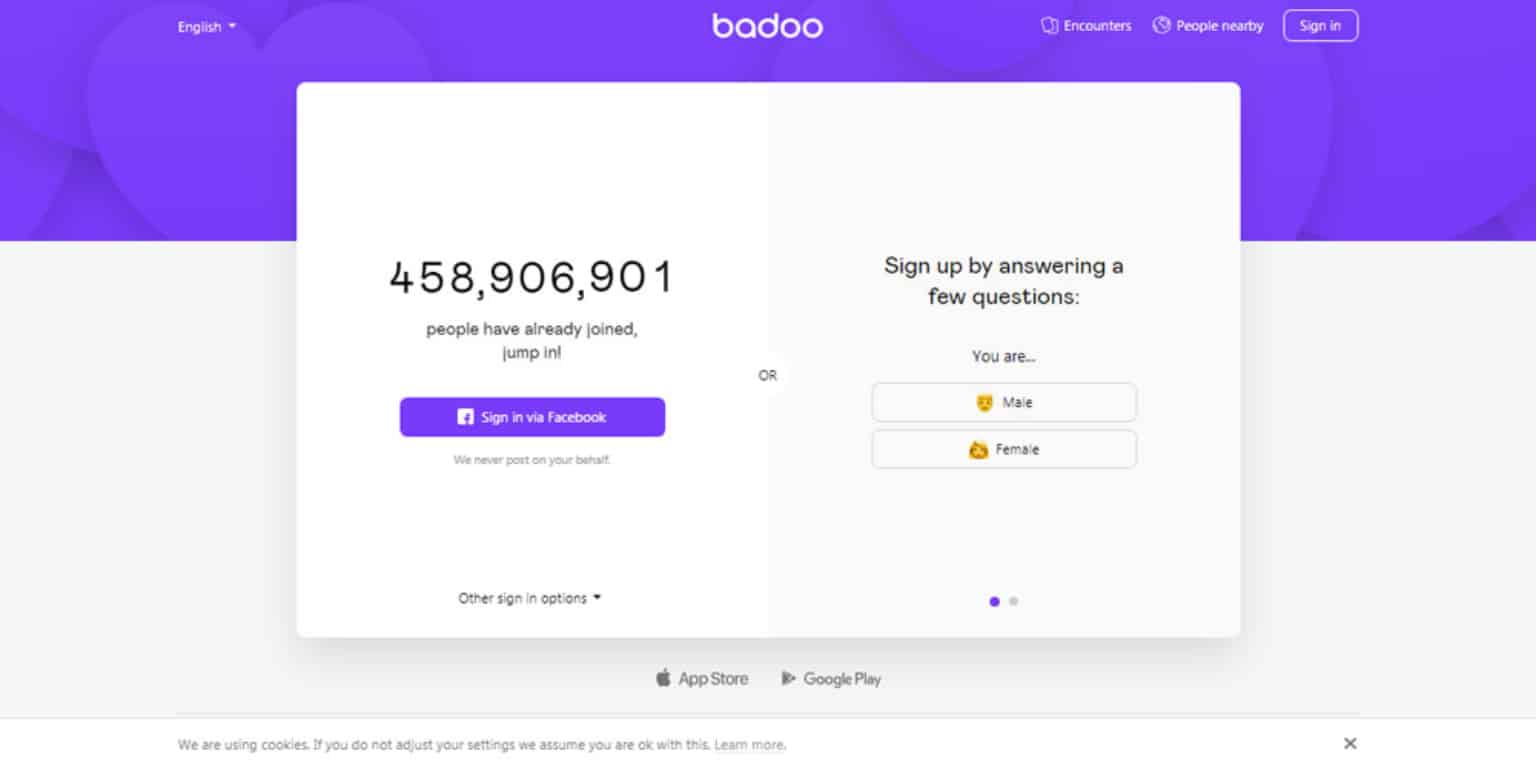Viewport: 1536px width, 768px height.
Task: Open the People nearby page
Action: (1219, 26)
